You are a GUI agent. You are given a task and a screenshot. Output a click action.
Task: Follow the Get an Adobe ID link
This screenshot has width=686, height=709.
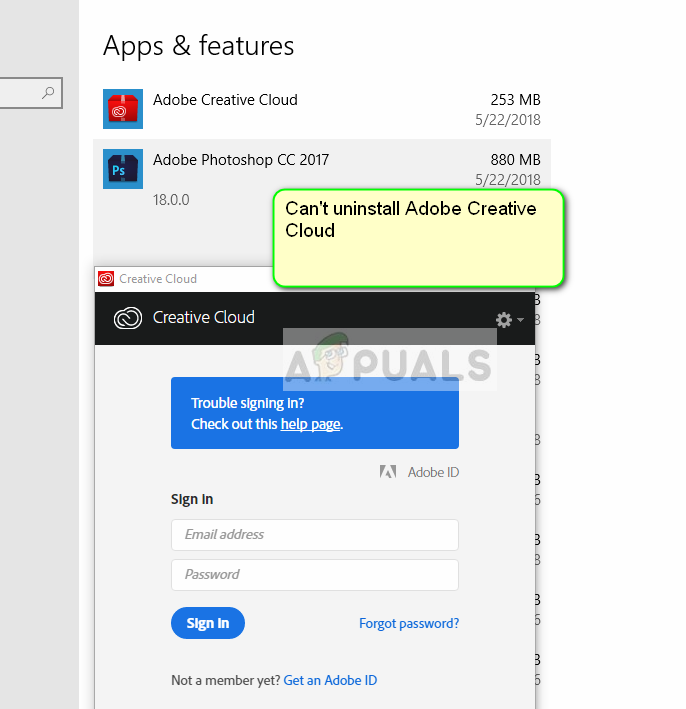(330, 680)
